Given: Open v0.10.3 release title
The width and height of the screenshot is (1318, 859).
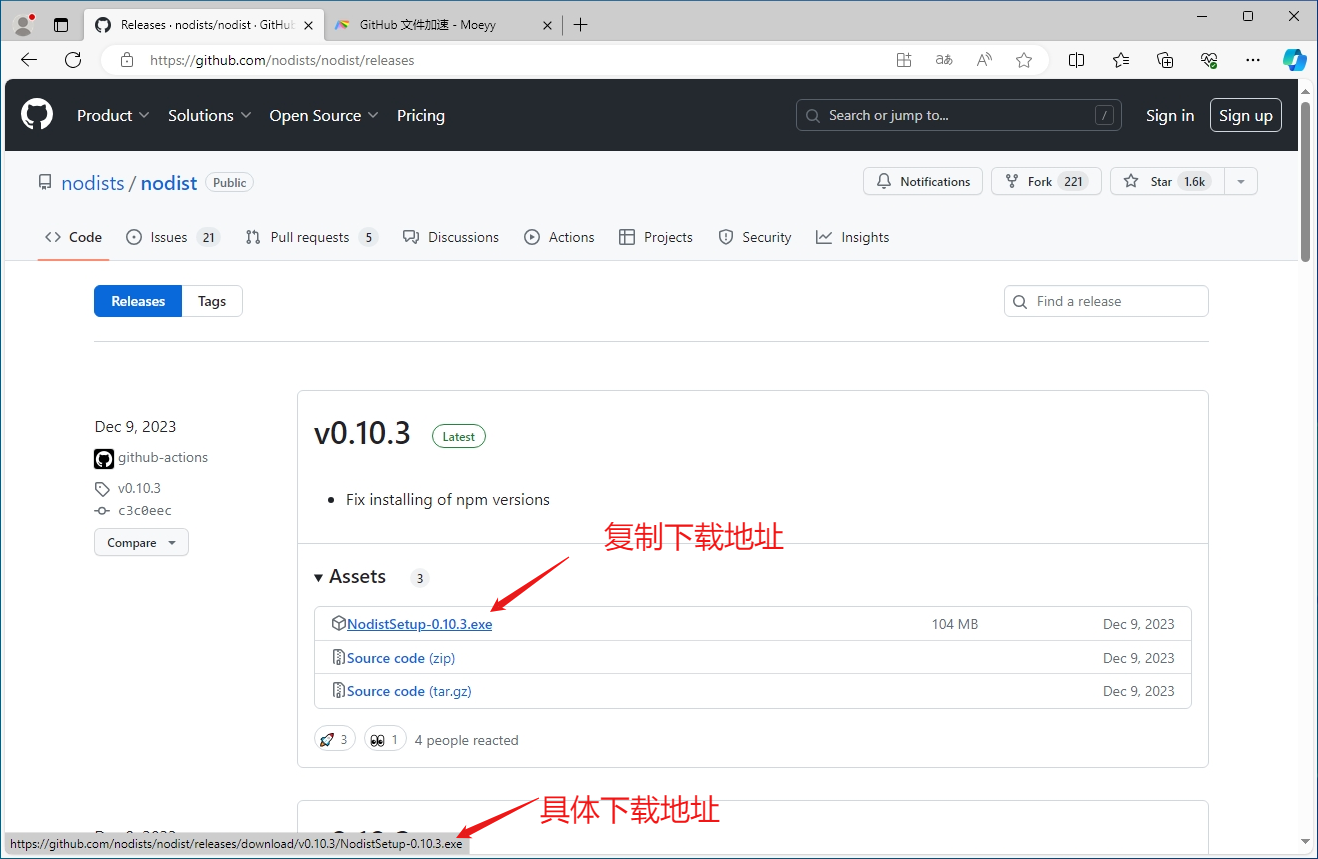Looking at the screenshot, I should (x=362, y=433).
